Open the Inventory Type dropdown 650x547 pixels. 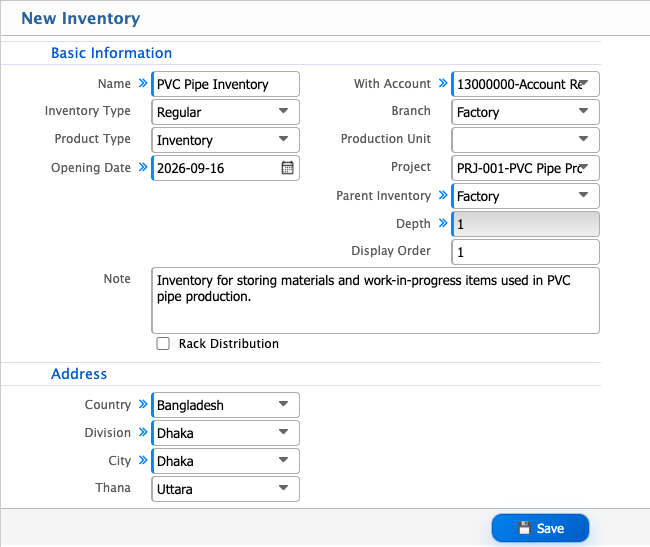(x=226, y=112)
